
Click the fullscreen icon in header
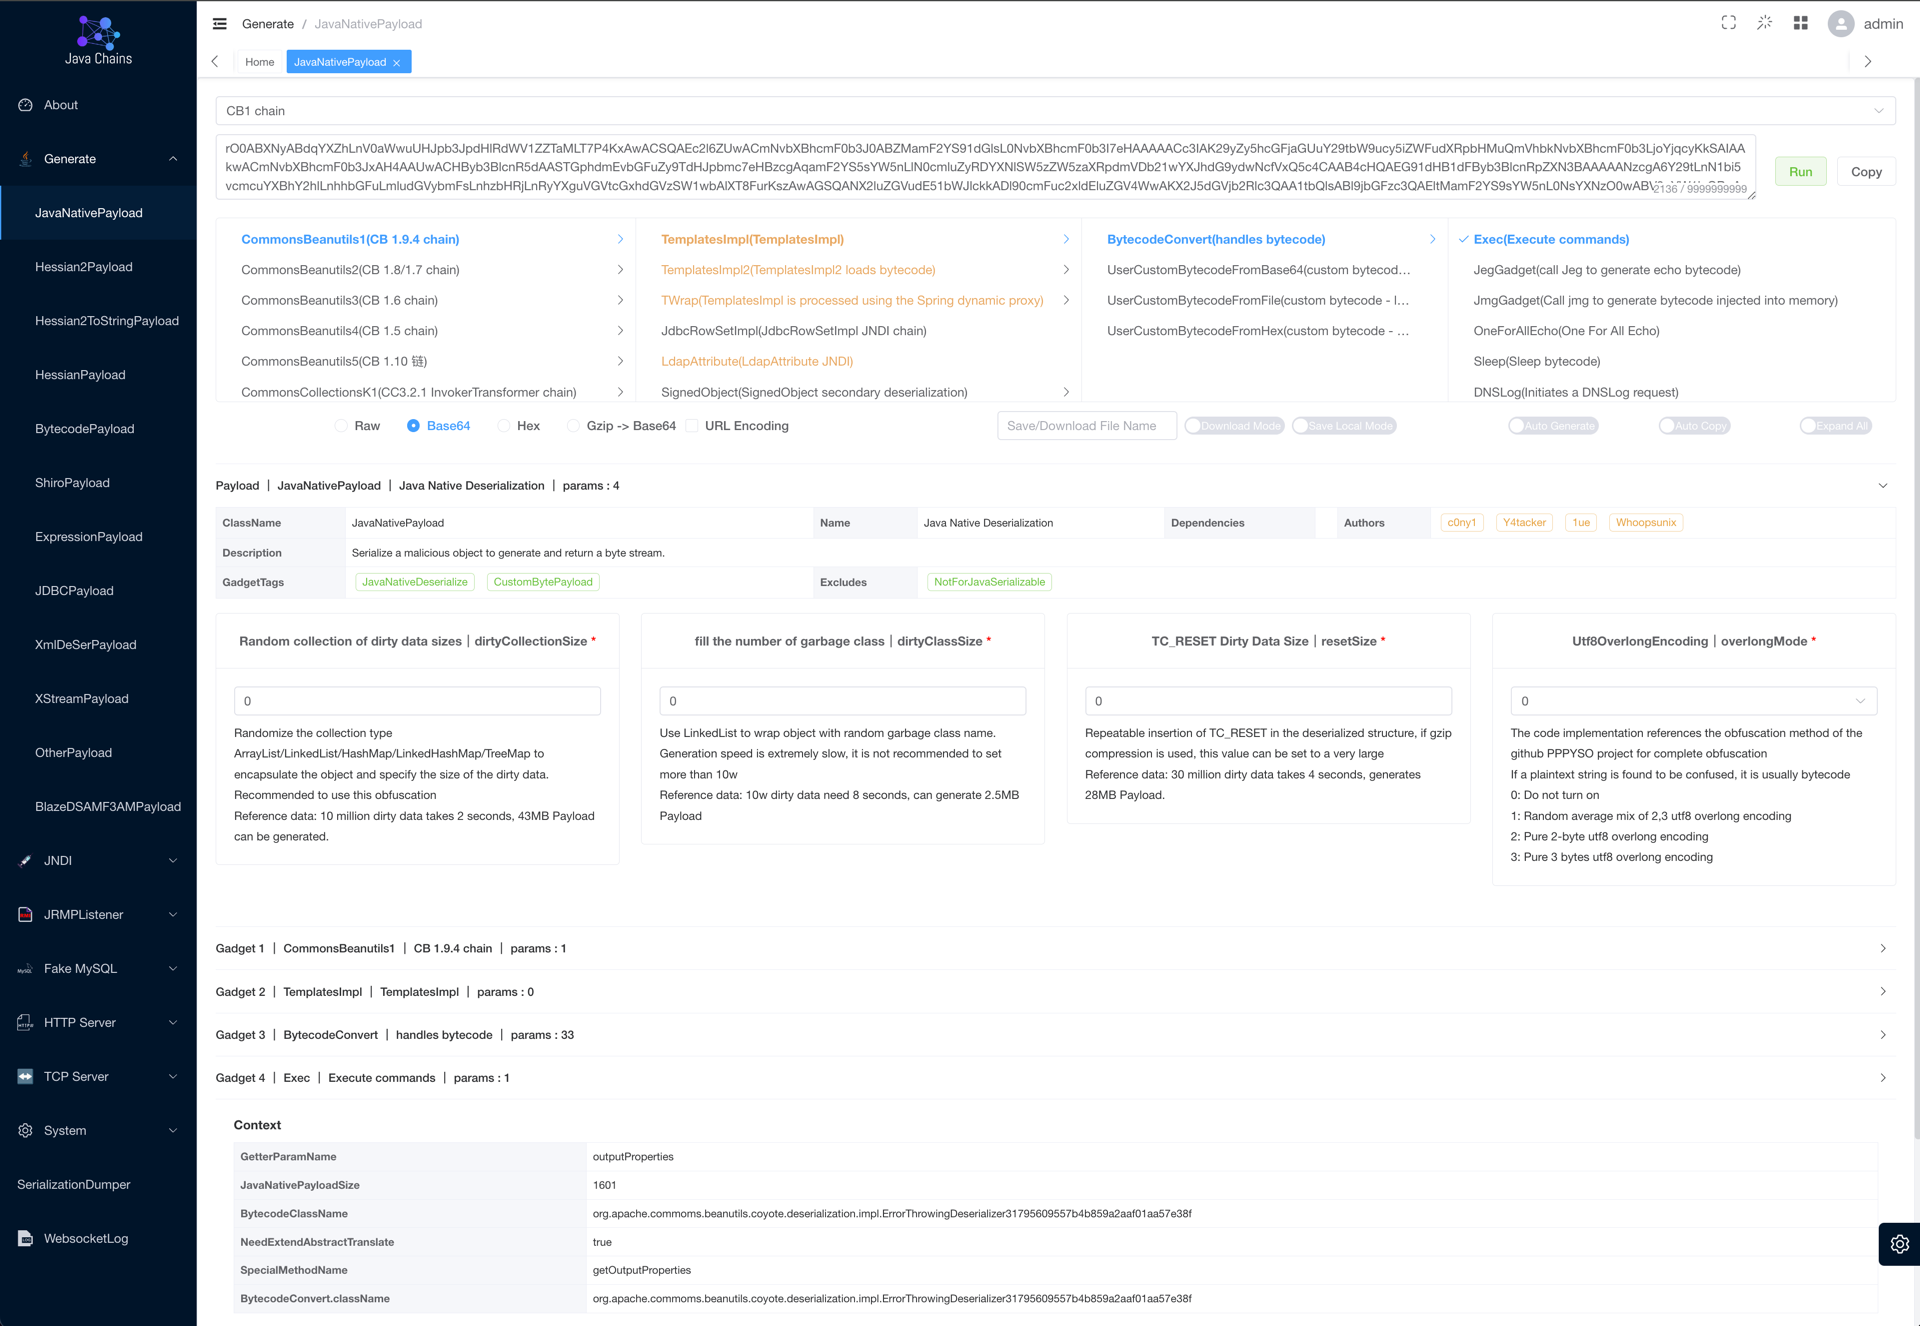tap(1728, 23)
